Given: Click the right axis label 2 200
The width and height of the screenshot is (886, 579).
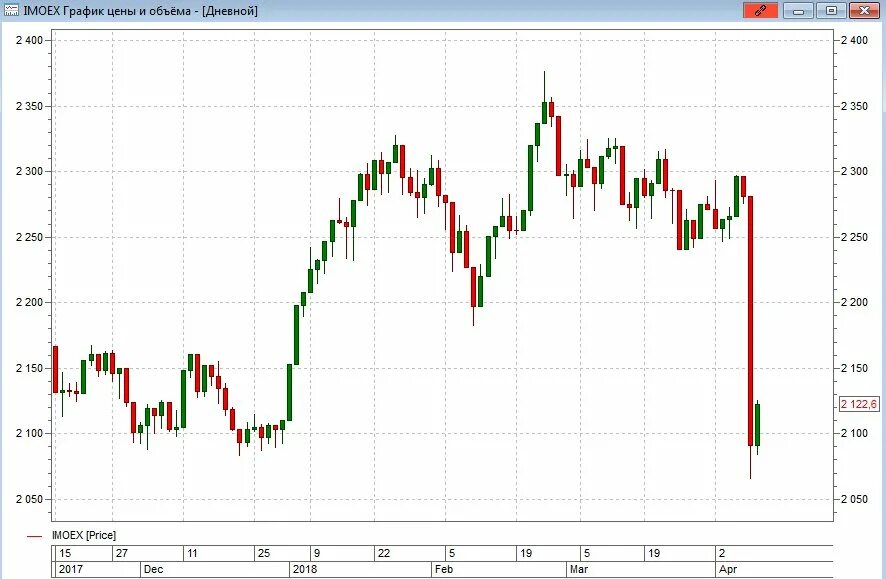Looking at the screenshot, I should click(854, 302).
